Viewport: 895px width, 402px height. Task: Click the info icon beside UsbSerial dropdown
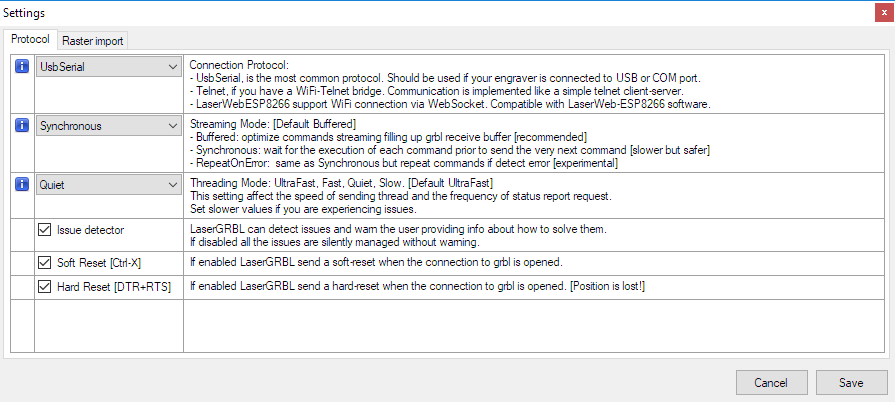[22, 66]
